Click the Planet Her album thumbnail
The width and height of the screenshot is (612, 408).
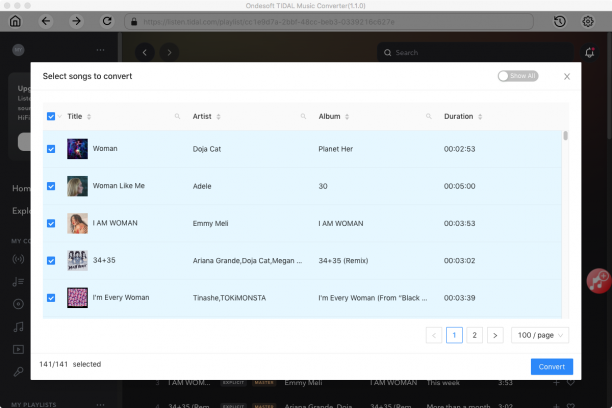click(x=77, y=149)
